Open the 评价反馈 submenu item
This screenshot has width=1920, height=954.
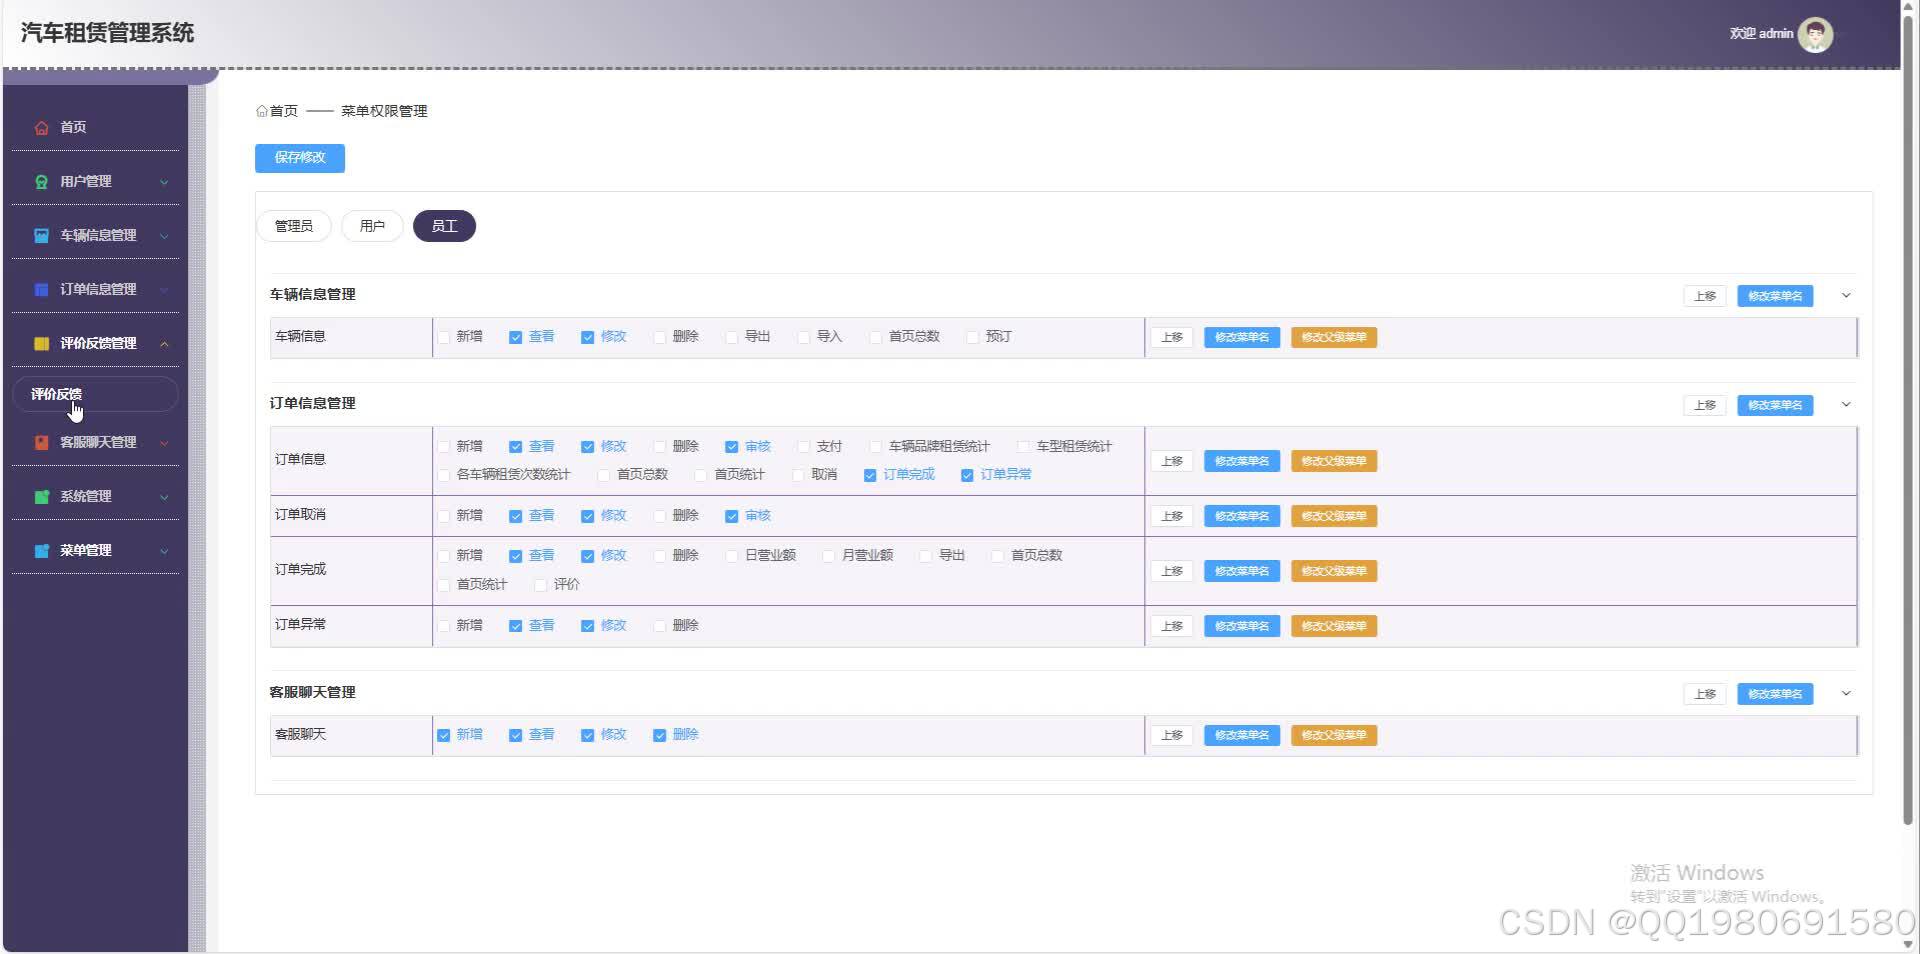(x=95, y=394)
